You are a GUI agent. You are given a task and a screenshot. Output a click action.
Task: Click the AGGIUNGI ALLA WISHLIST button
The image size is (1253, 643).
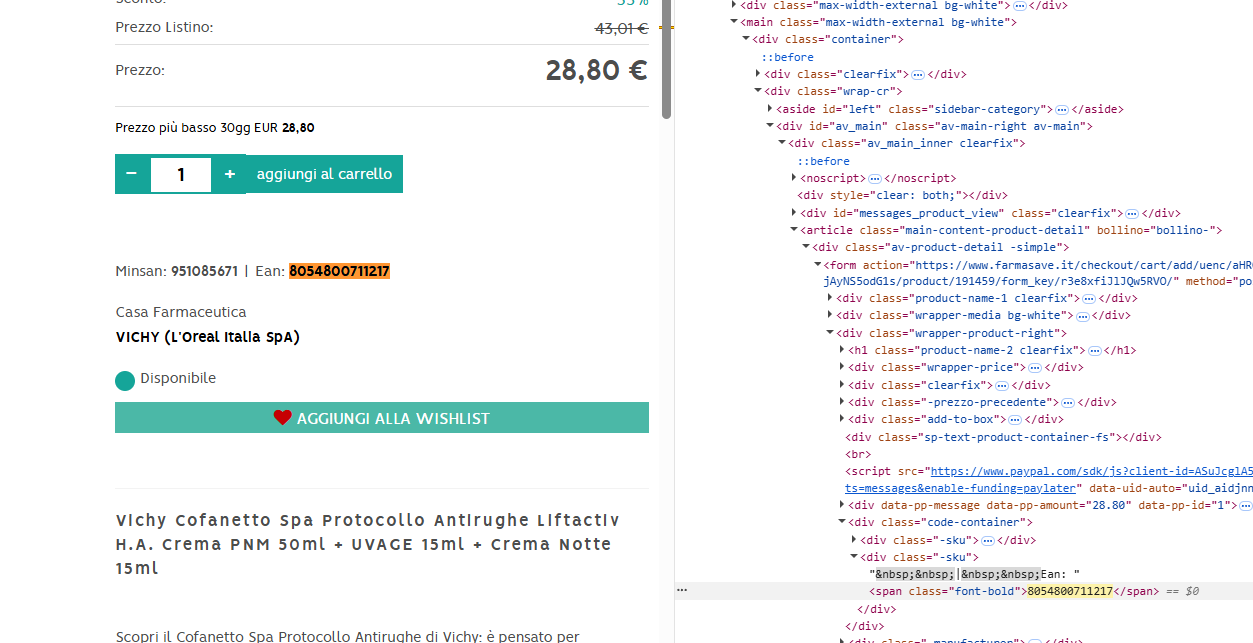(x=382, y=418)
